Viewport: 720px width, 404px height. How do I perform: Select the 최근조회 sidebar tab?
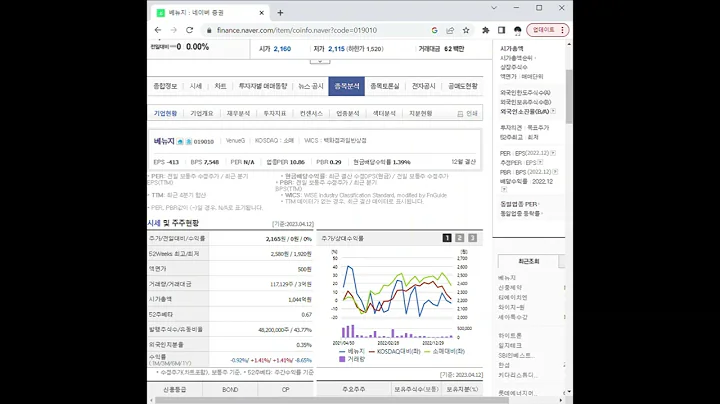tap(529, 261)
